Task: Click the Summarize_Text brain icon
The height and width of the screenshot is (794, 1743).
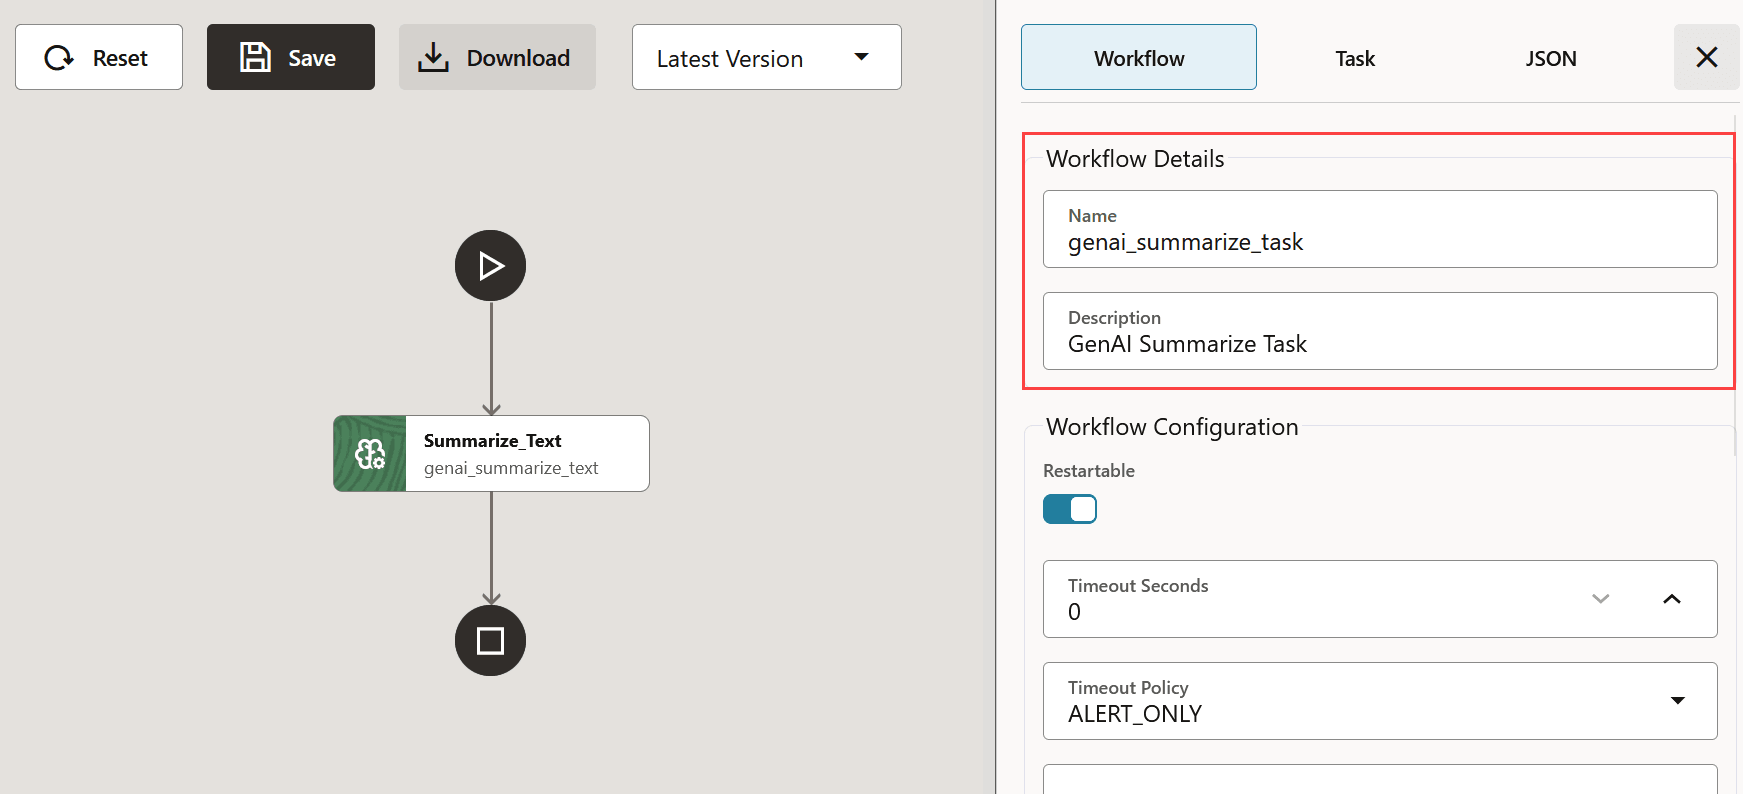Action: pyautogui.click(x=370, y=453)
